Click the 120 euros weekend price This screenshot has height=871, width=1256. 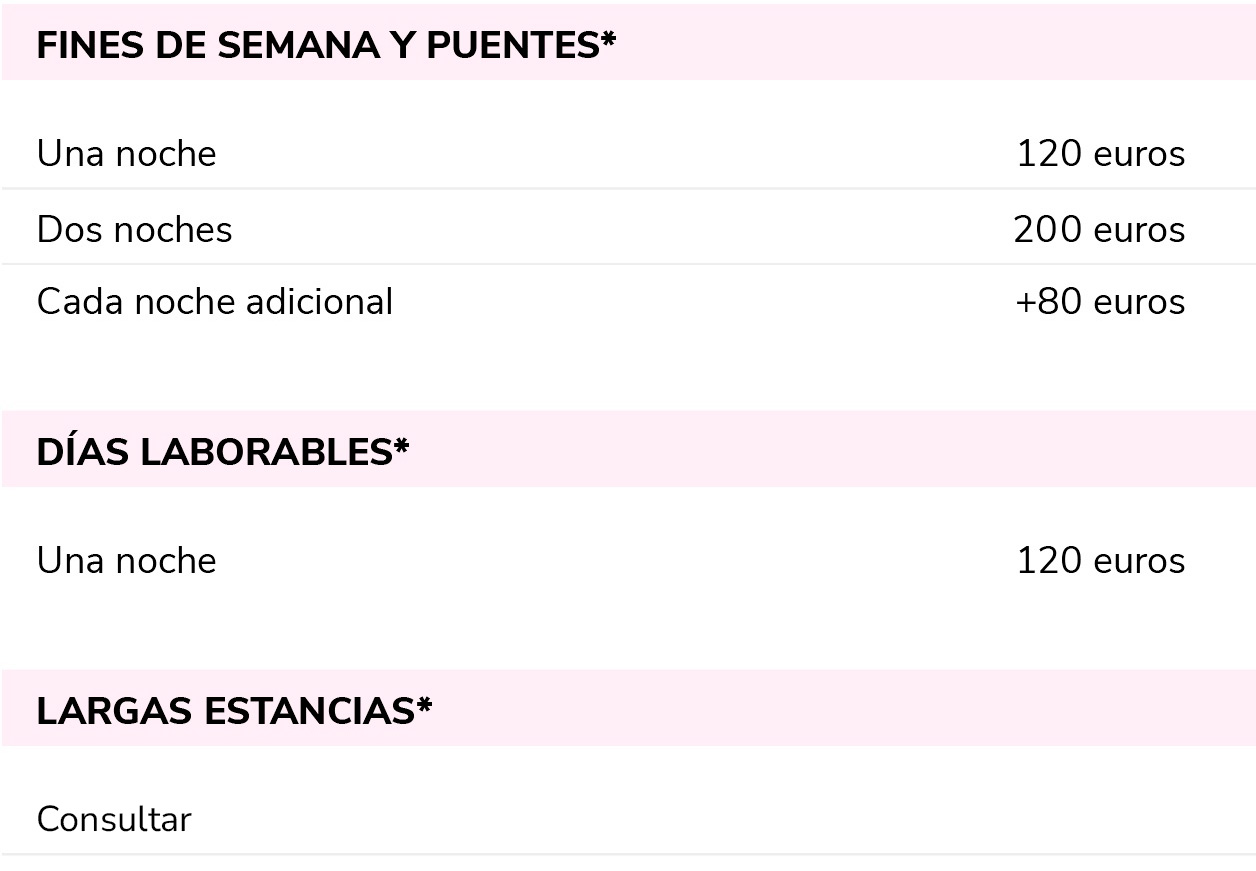[x=1100, y=154]
